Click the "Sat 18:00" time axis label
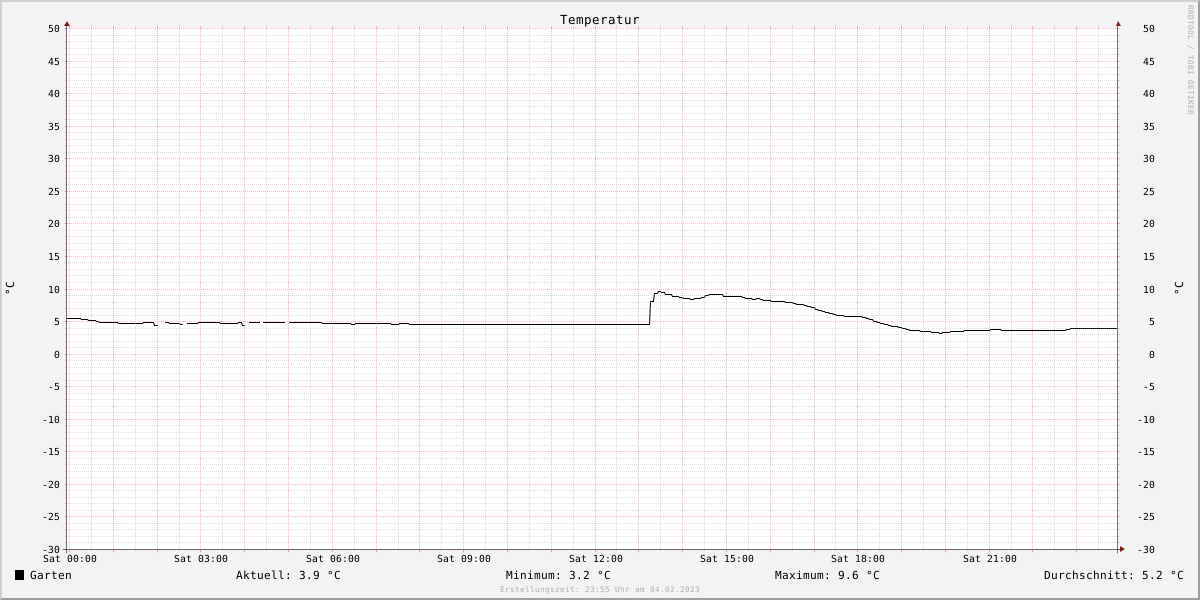The image size is (1200, 600). coord(858,559)
